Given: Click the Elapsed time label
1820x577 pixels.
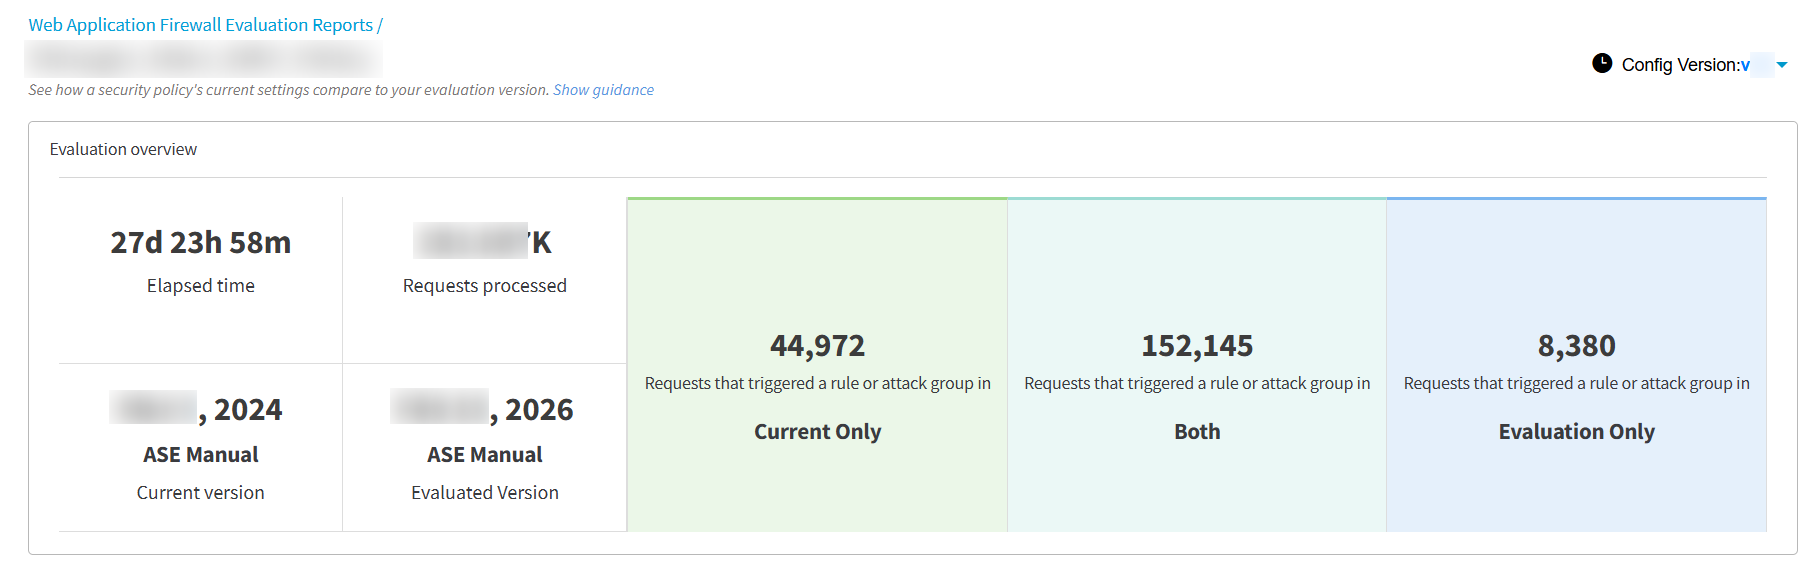Looking at the screenshot, I should (x=200, y=286).
